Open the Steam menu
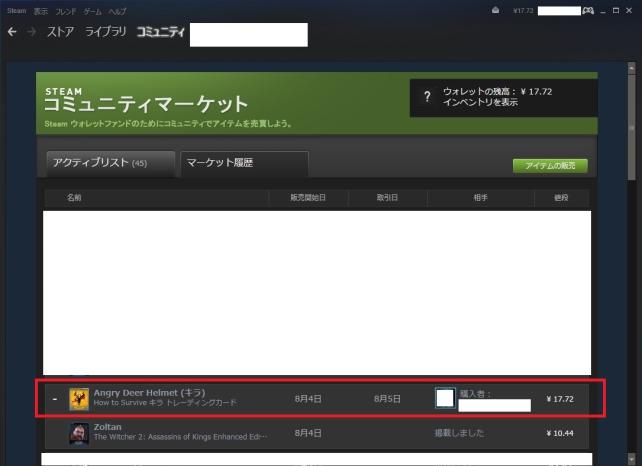This screenshot has height=466, width=642. click(x=16, y=11)
